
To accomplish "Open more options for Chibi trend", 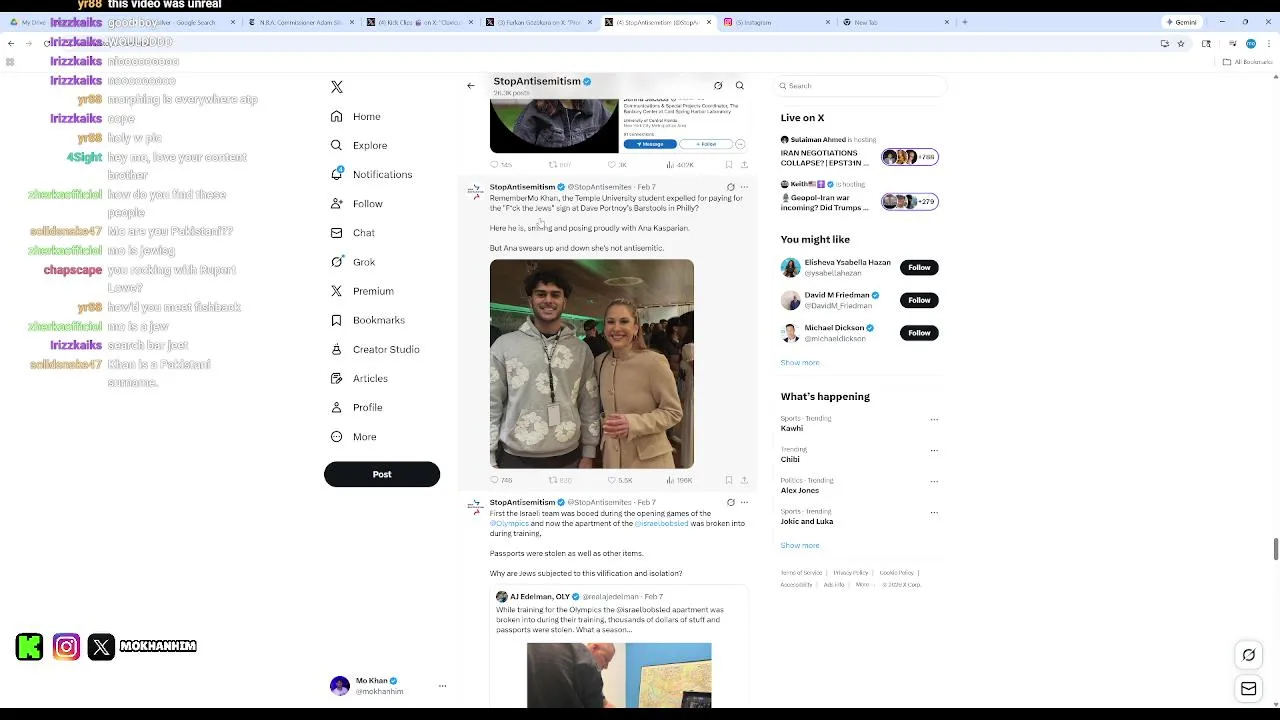I will [934, 450].
